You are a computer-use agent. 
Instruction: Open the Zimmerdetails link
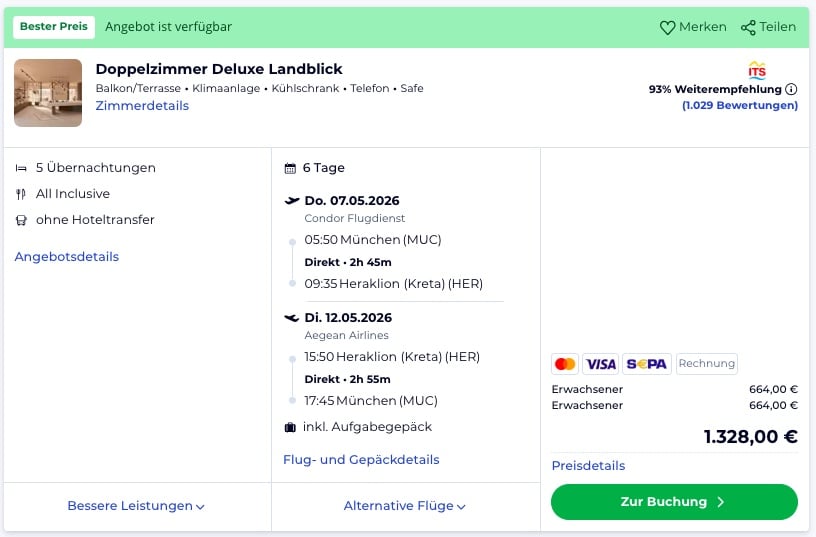tap(142, 106)
